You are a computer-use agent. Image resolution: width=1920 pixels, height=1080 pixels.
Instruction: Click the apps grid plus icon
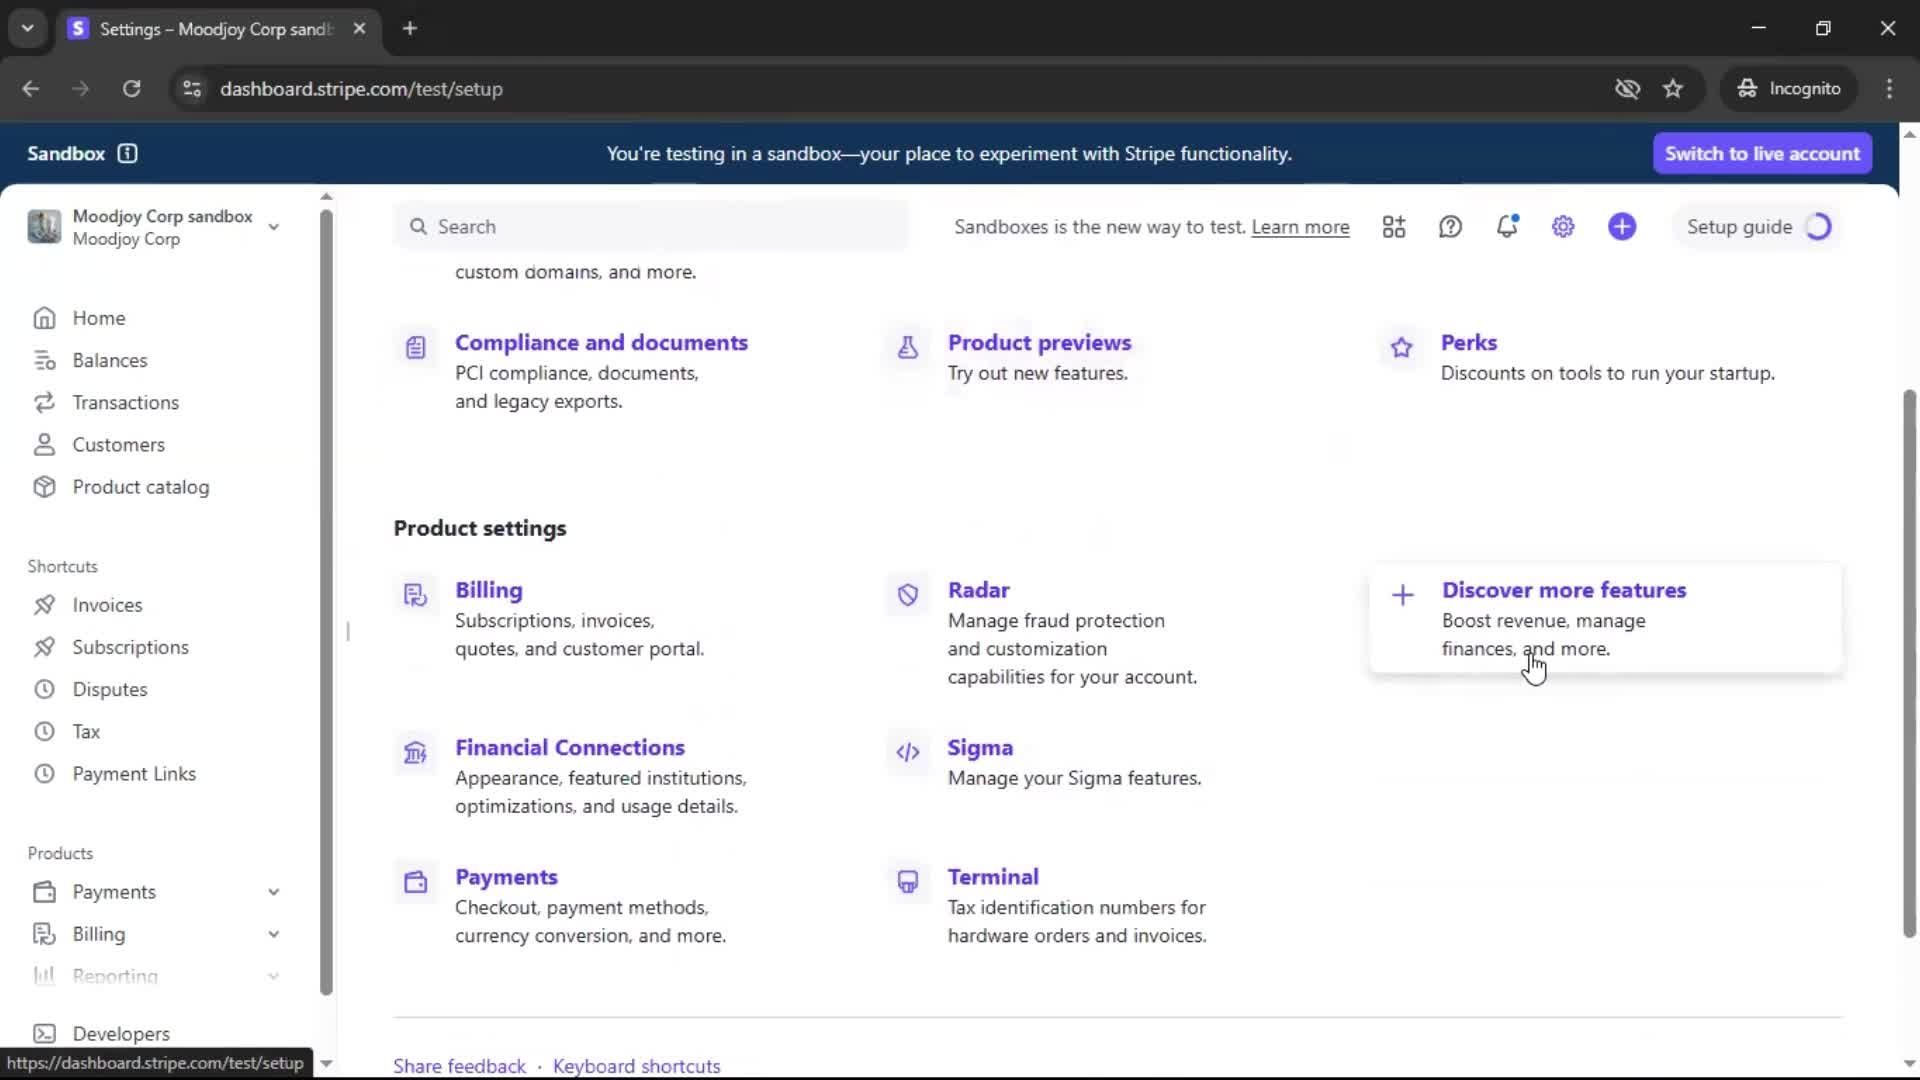coord(1394,227)
